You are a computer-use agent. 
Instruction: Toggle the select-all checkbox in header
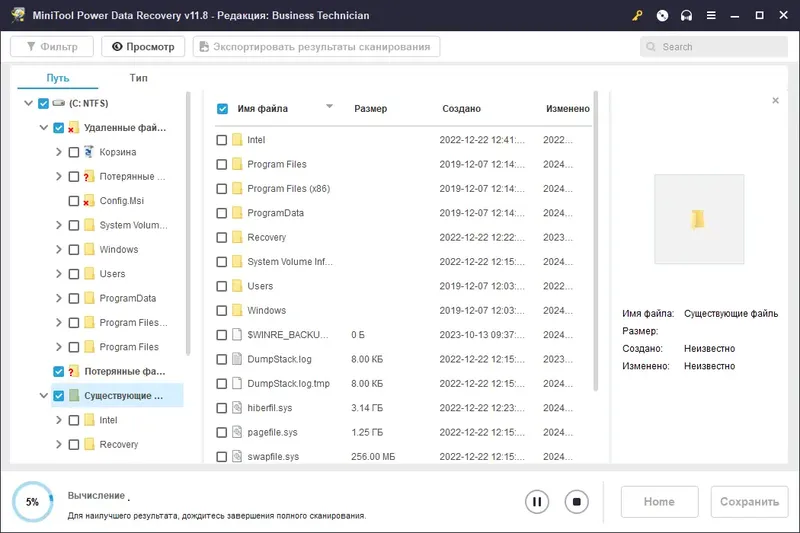pos(222,109)
